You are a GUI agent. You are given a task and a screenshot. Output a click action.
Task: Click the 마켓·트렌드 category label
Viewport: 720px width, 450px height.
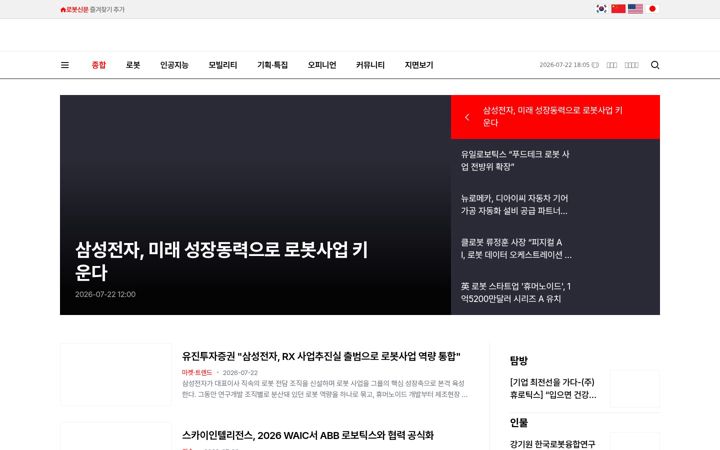tap(197, 372)
